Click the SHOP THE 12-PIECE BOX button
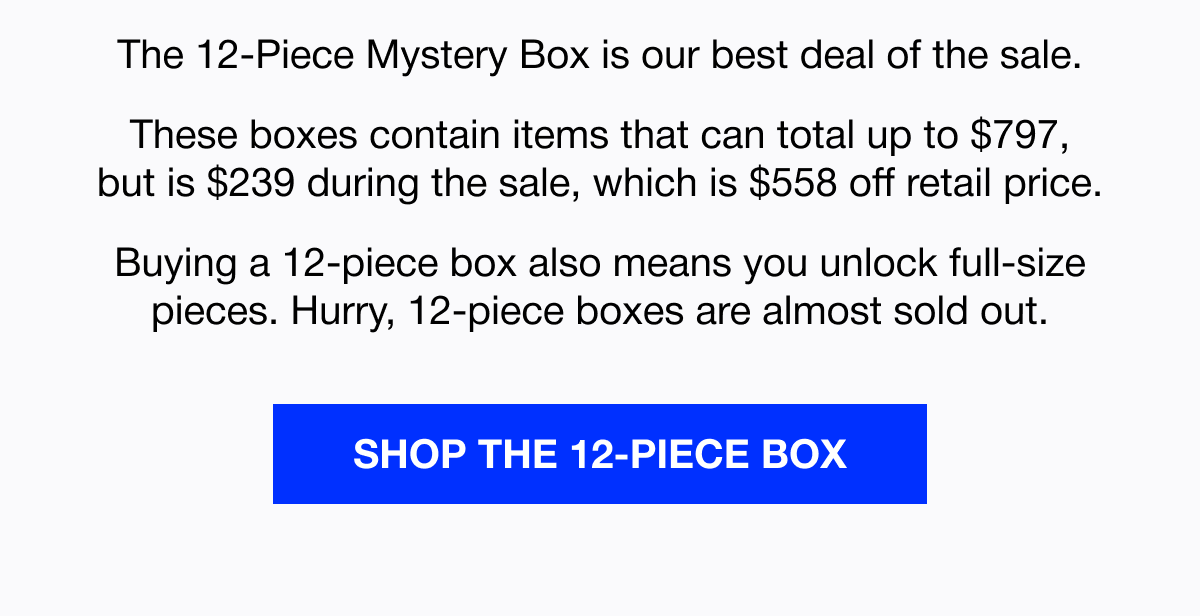 coord(599,454)
